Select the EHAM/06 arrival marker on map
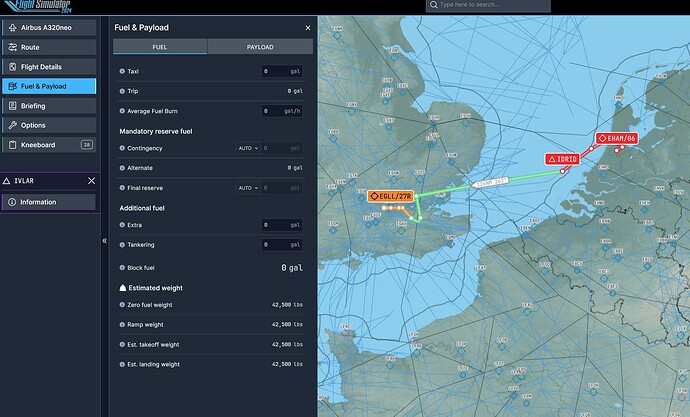This screenshot has height=417, width=690. (617, 138)
